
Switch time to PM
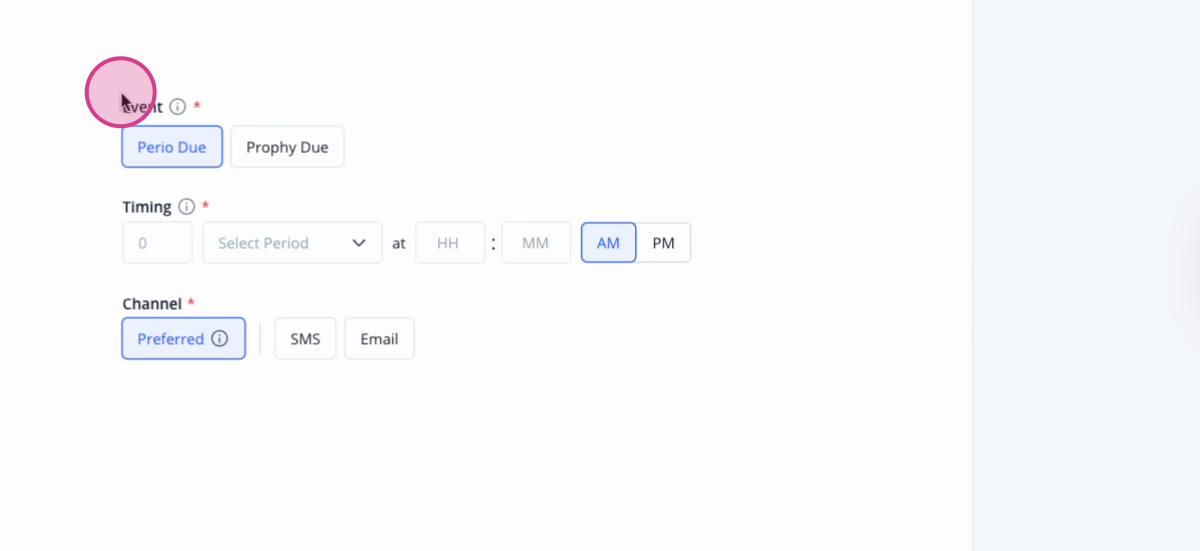663,243
